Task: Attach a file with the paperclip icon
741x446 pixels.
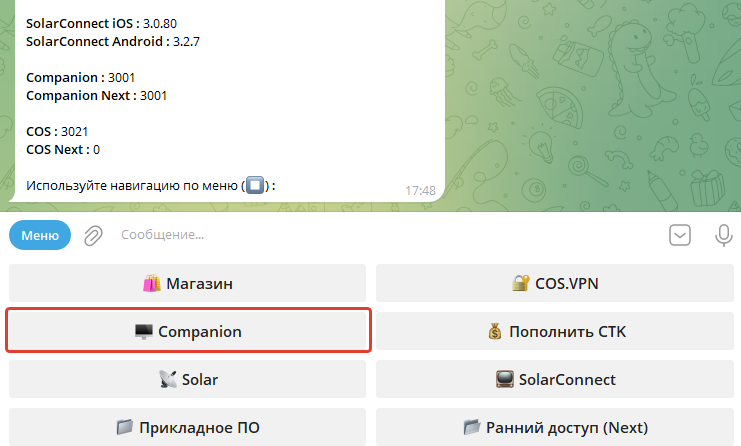Action: point(93,235)
